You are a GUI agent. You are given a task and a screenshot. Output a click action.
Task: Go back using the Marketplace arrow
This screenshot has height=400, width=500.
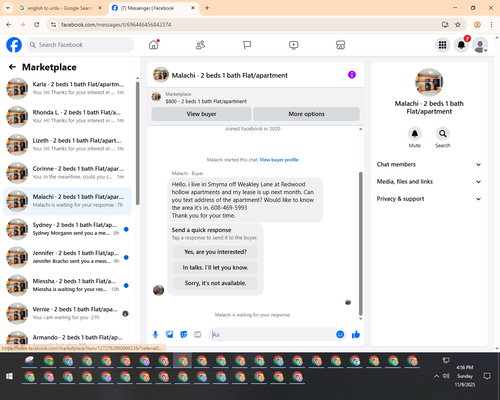click(12, 67)
